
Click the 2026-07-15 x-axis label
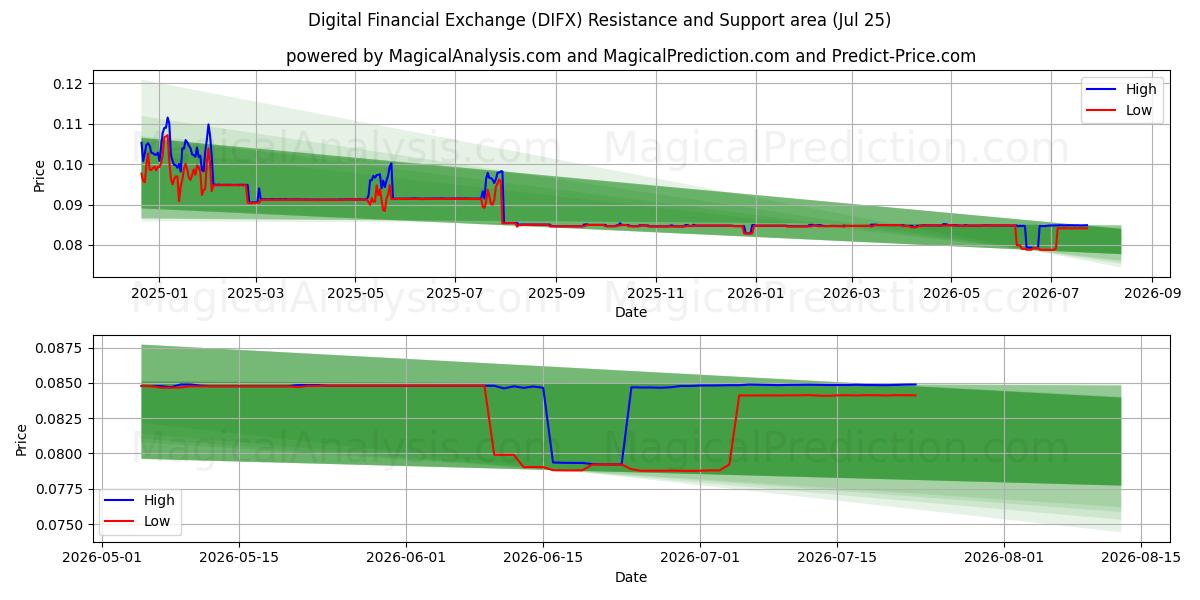(837, 558)
